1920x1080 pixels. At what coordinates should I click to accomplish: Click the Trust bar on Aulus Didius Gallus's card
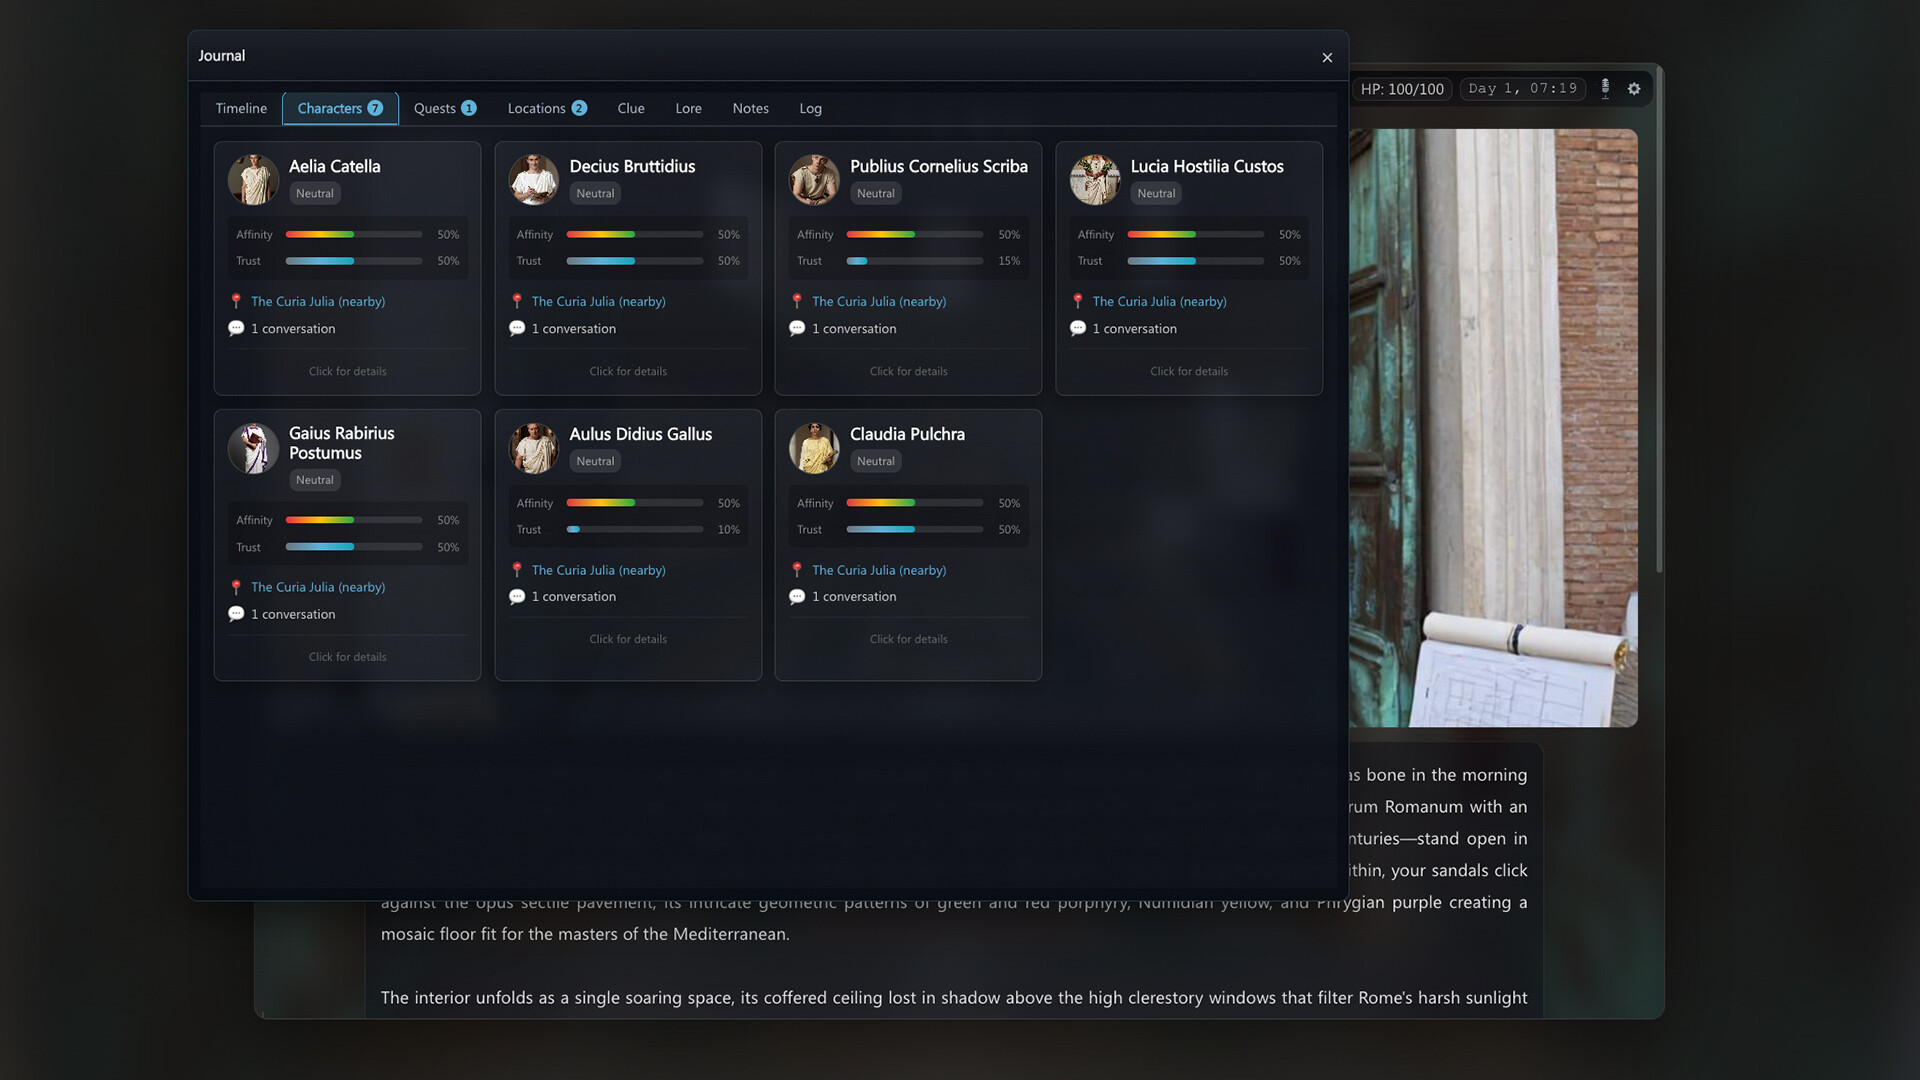[x=634, y=529]
